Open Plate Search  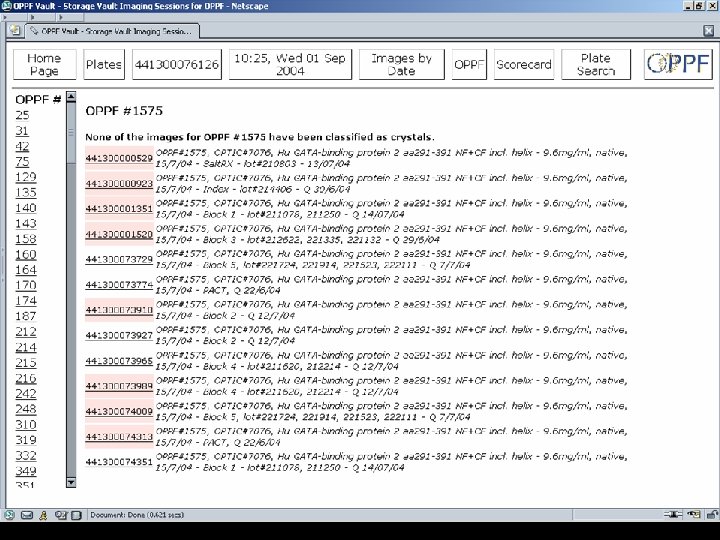pyautogui.click(x=596, y=64)
